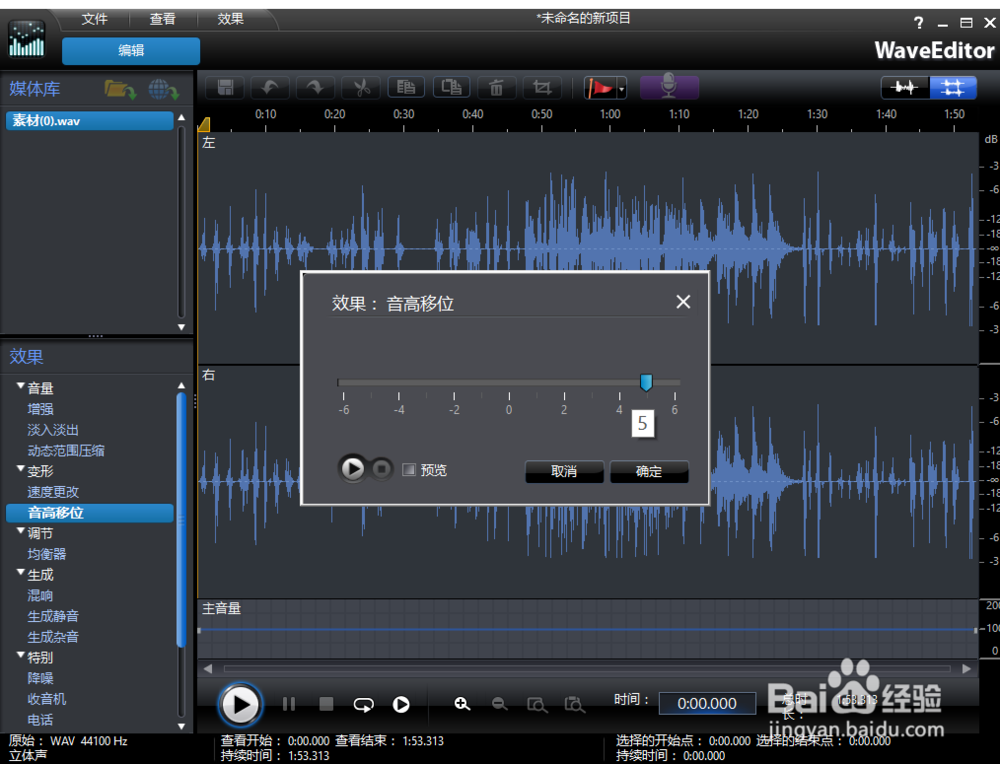This screenshot has height=764, width=1000.
Task: Click the help question mark icon
Action: (x=918, y=23)
